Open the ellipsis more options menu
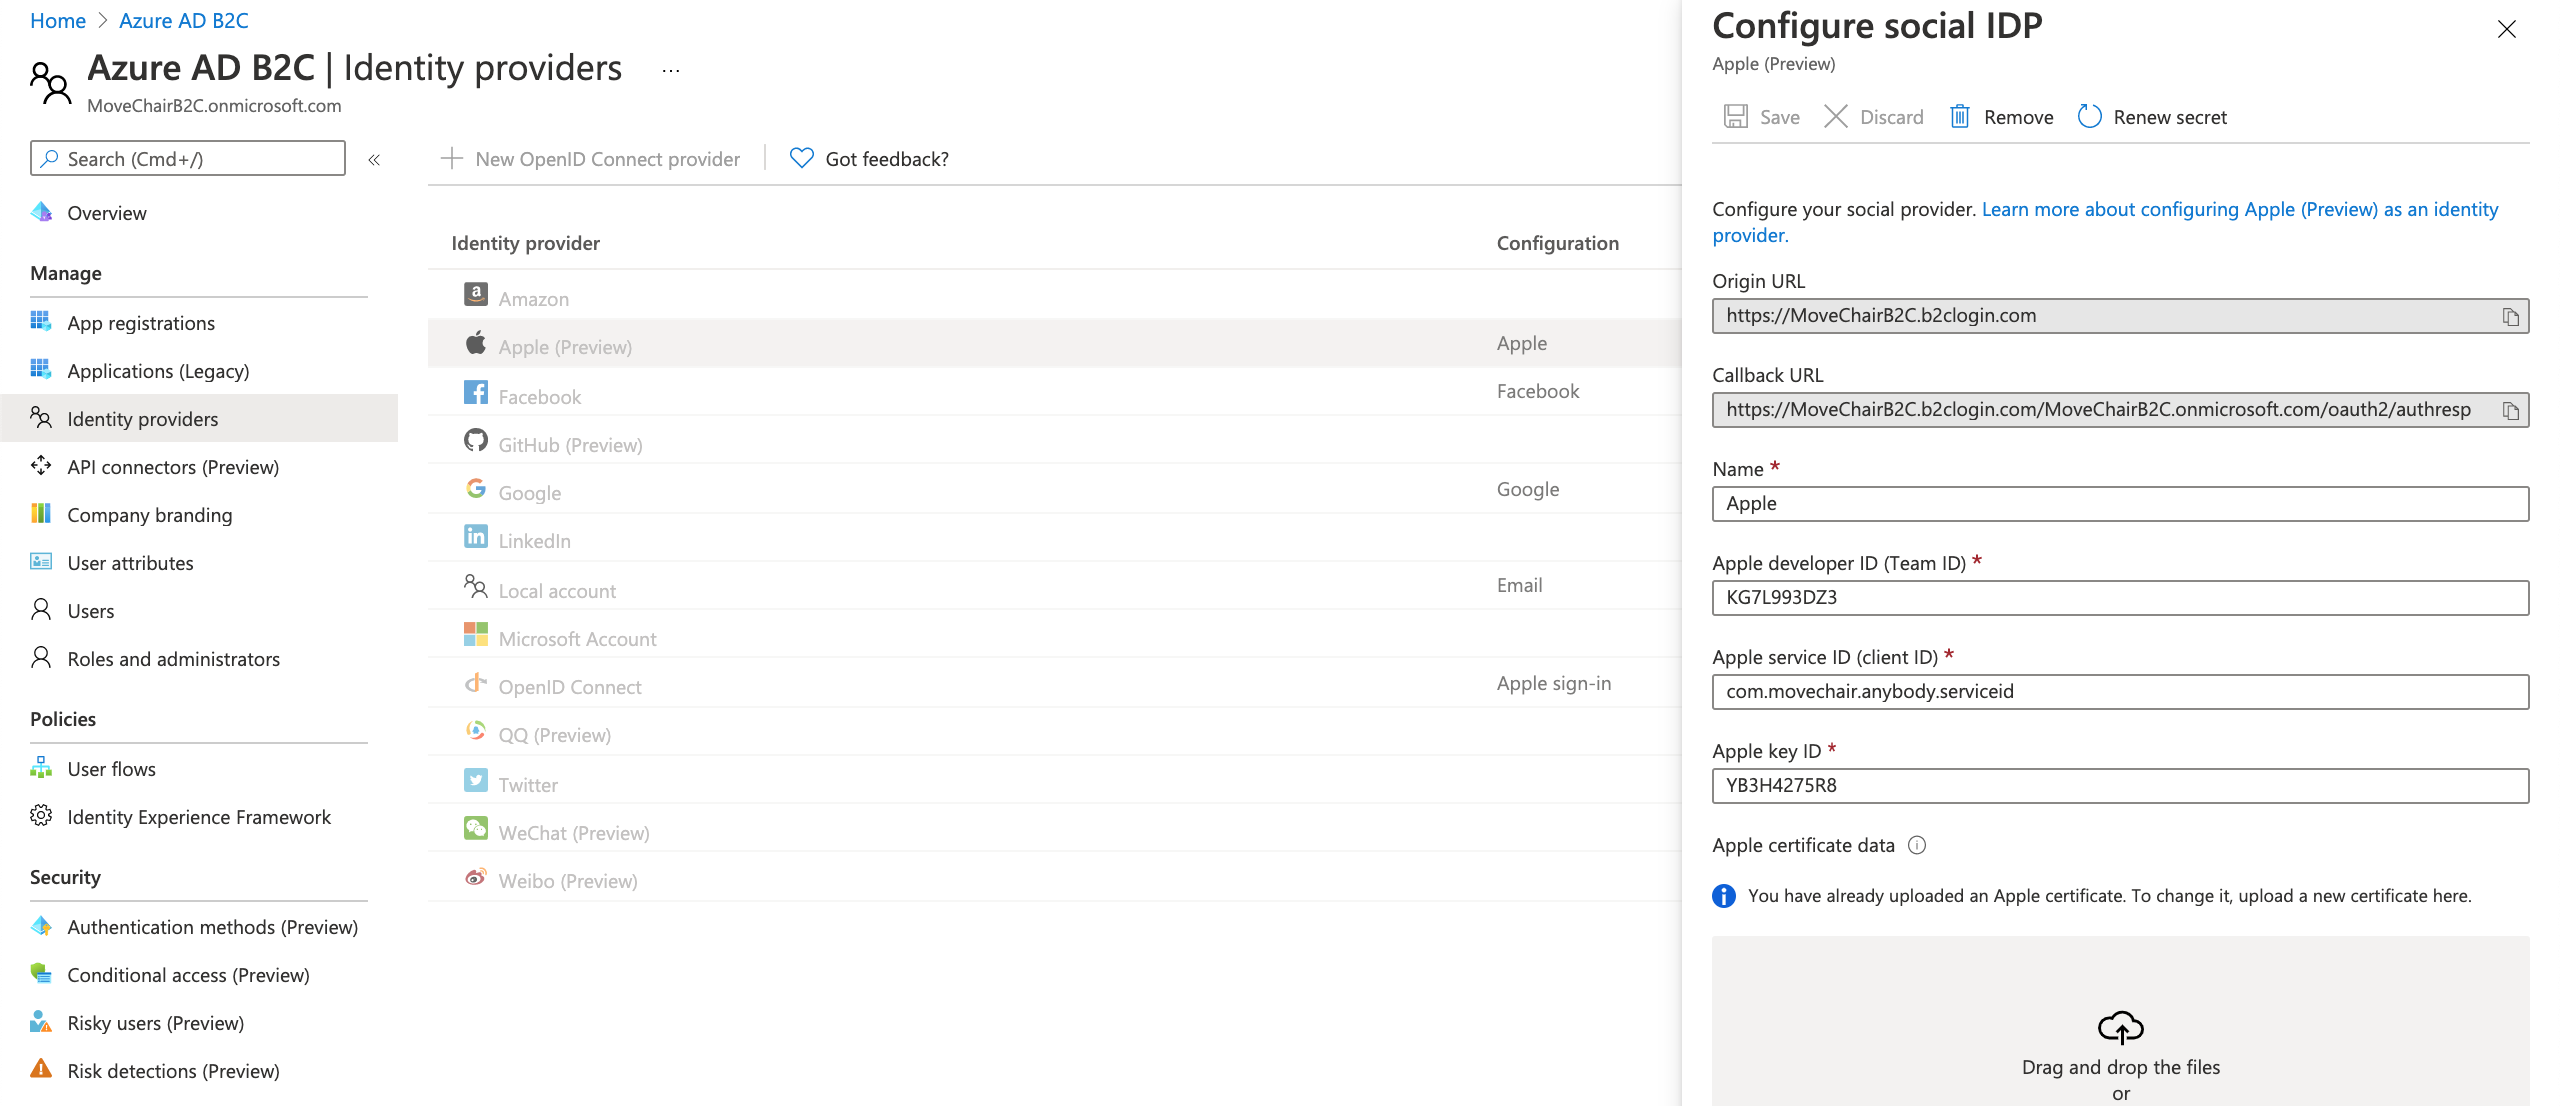The width and height of the screenshot is (2560, 1106). pos(670,70)
